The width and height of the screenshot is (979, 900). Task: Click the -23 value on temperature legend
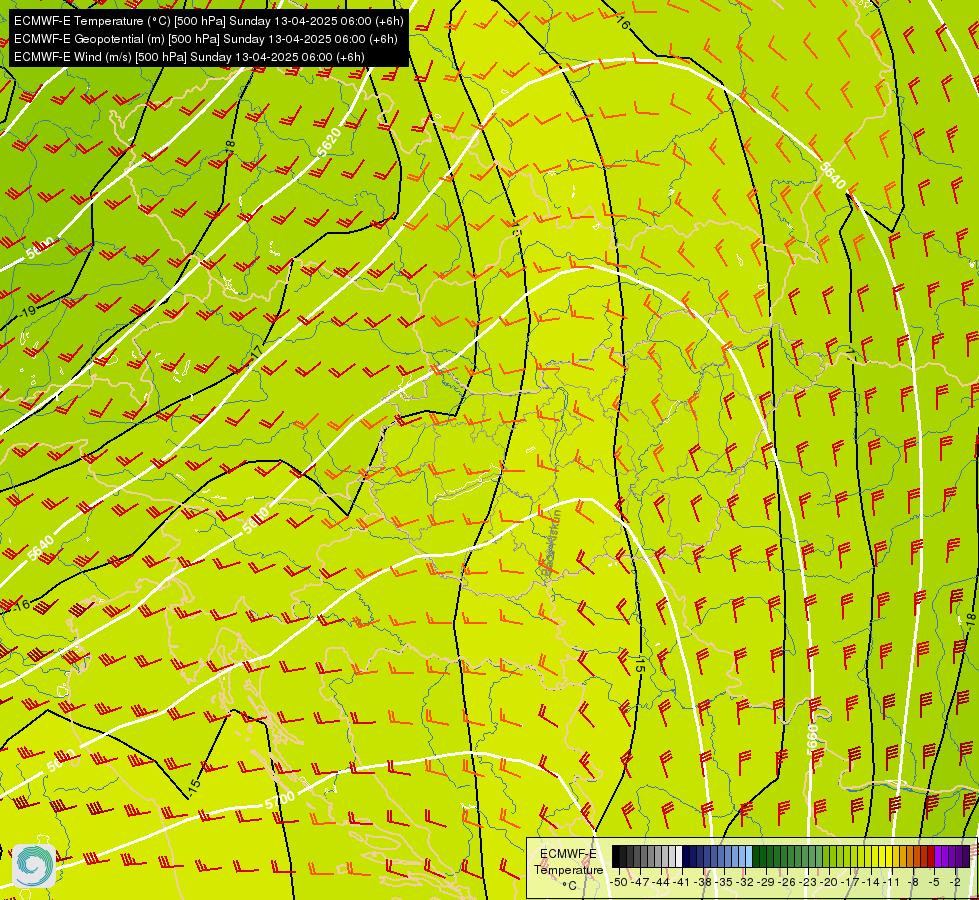tap(807, 883)
